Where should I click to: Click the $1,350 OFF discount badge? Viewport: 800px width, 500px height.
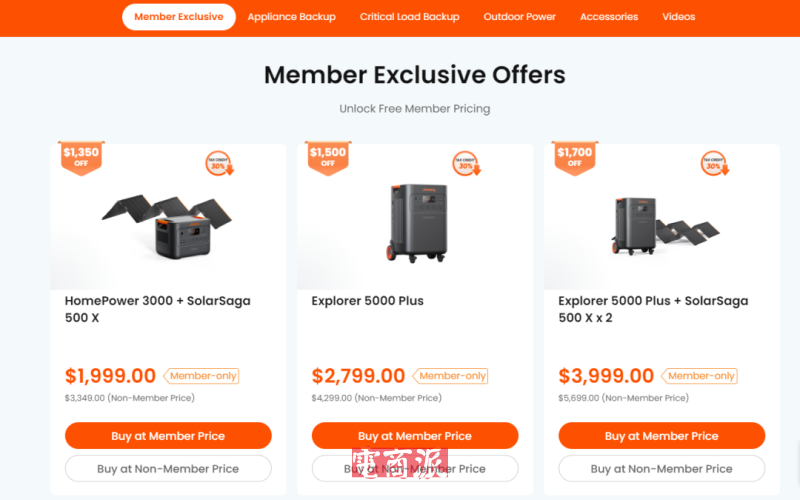[81, 157]
